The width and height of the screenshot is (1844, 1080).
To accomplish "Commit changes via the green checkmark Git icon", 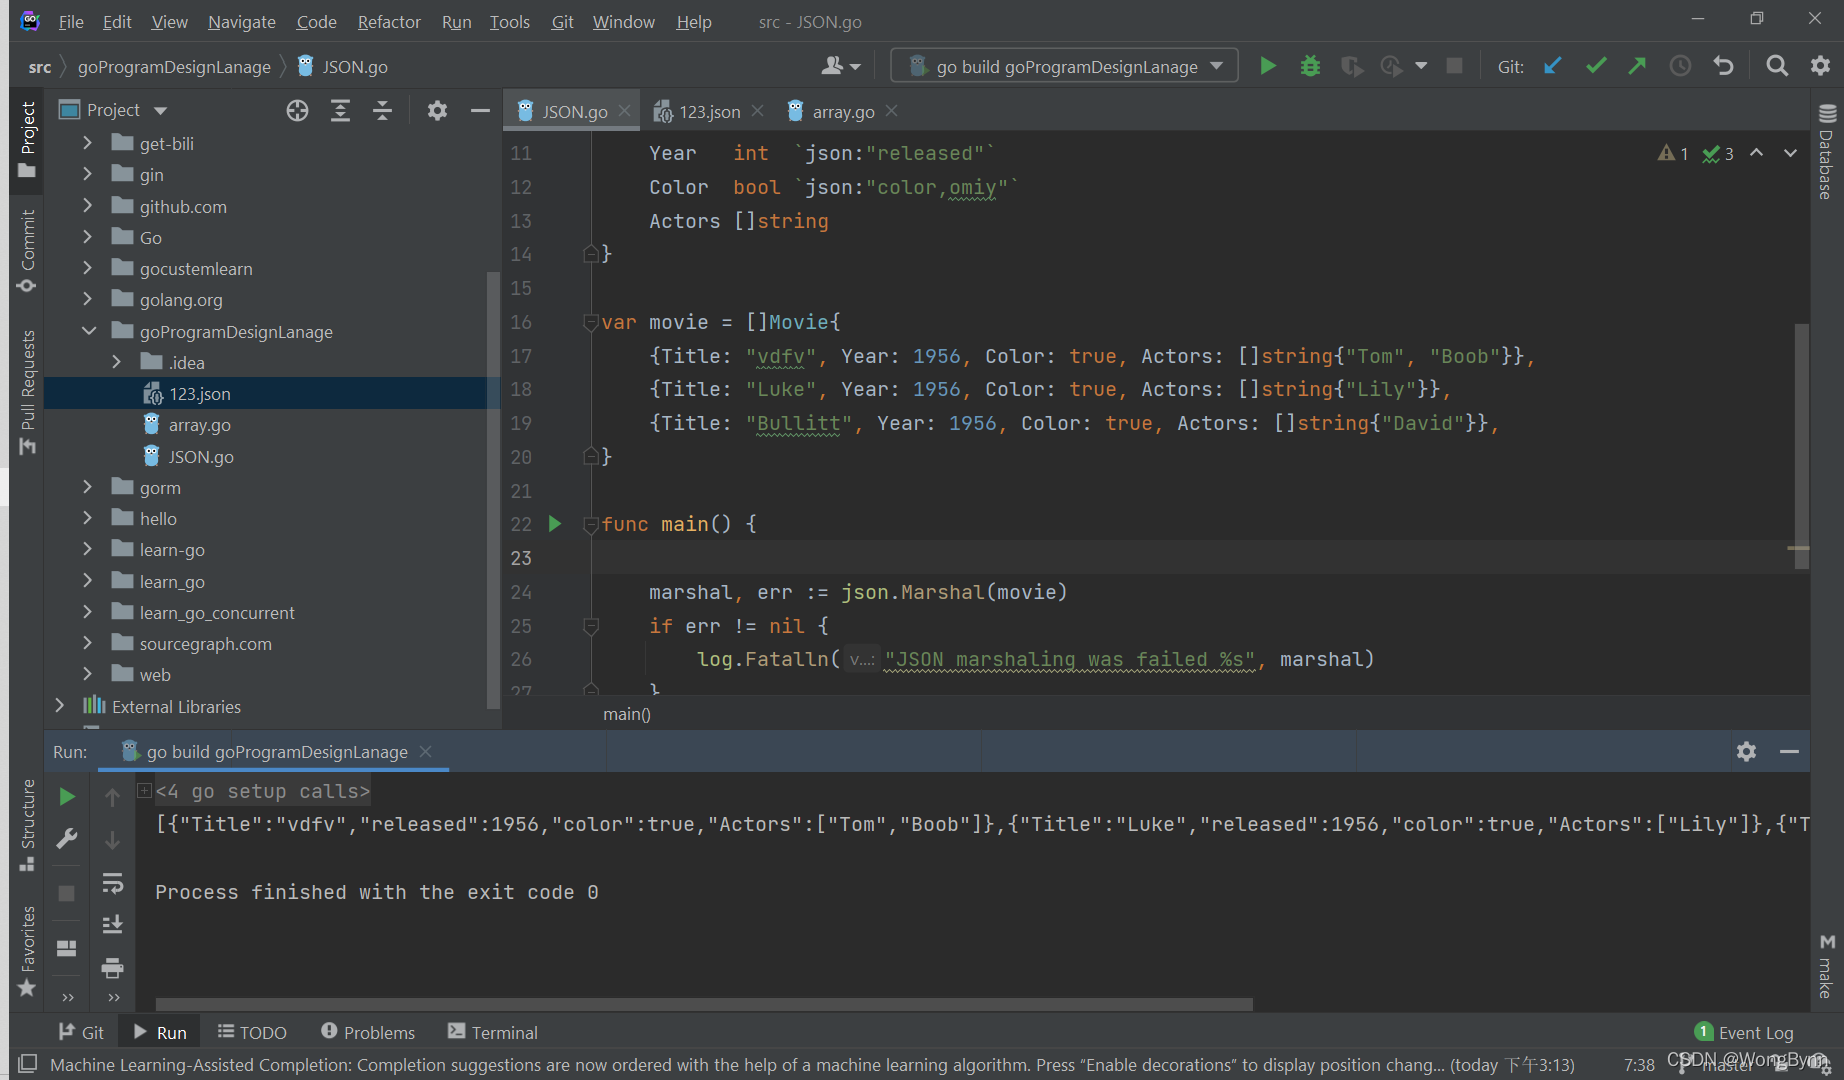I will 1595,65.
